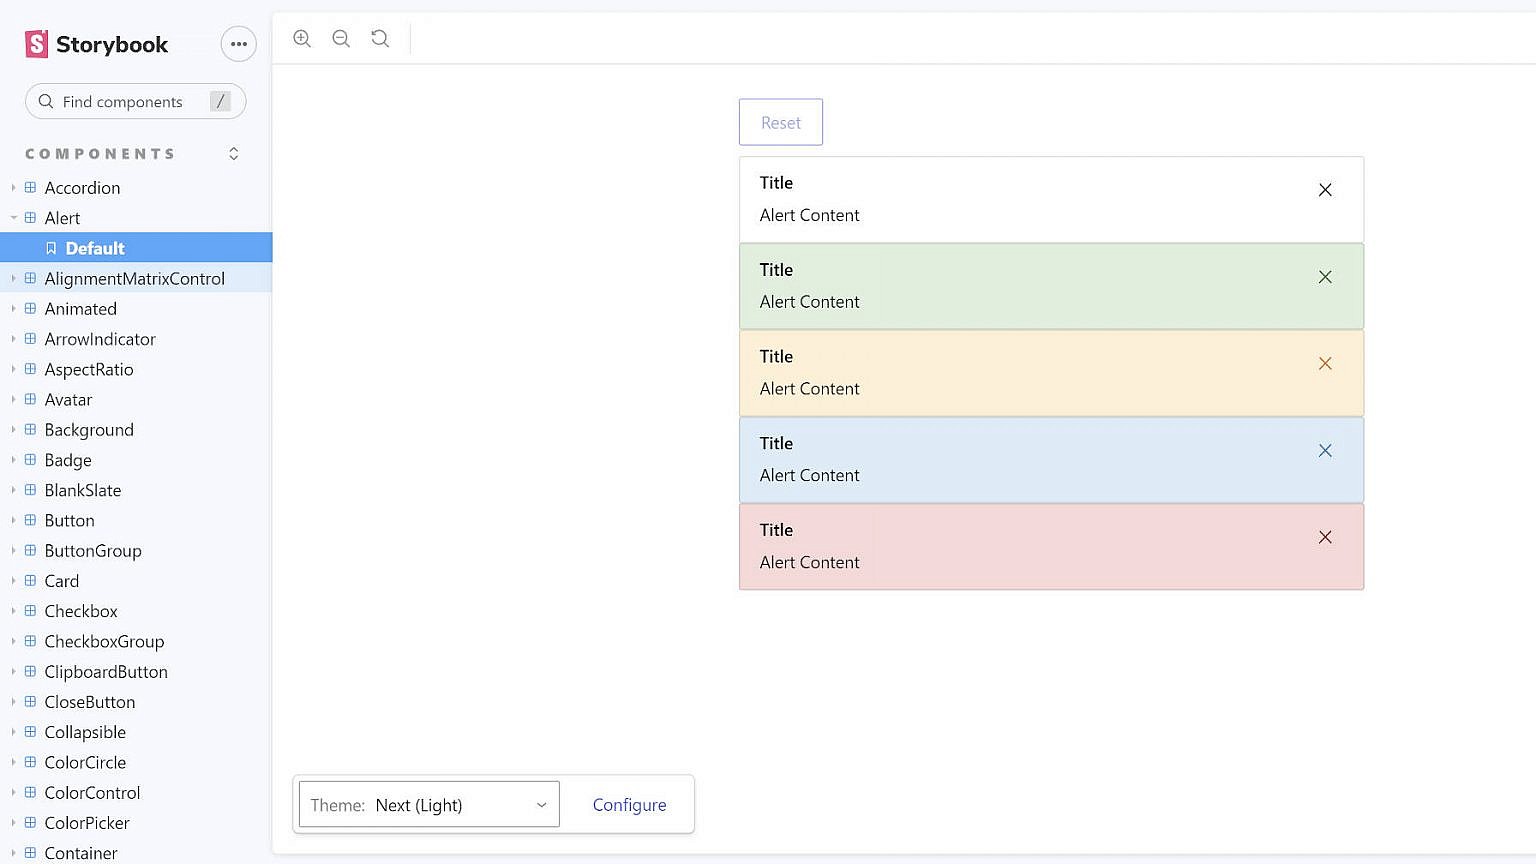The height and width of the screenshot is (864, 1536).
Task: Collapse the Alert component in the sidebar
Action: click(12, 218)
